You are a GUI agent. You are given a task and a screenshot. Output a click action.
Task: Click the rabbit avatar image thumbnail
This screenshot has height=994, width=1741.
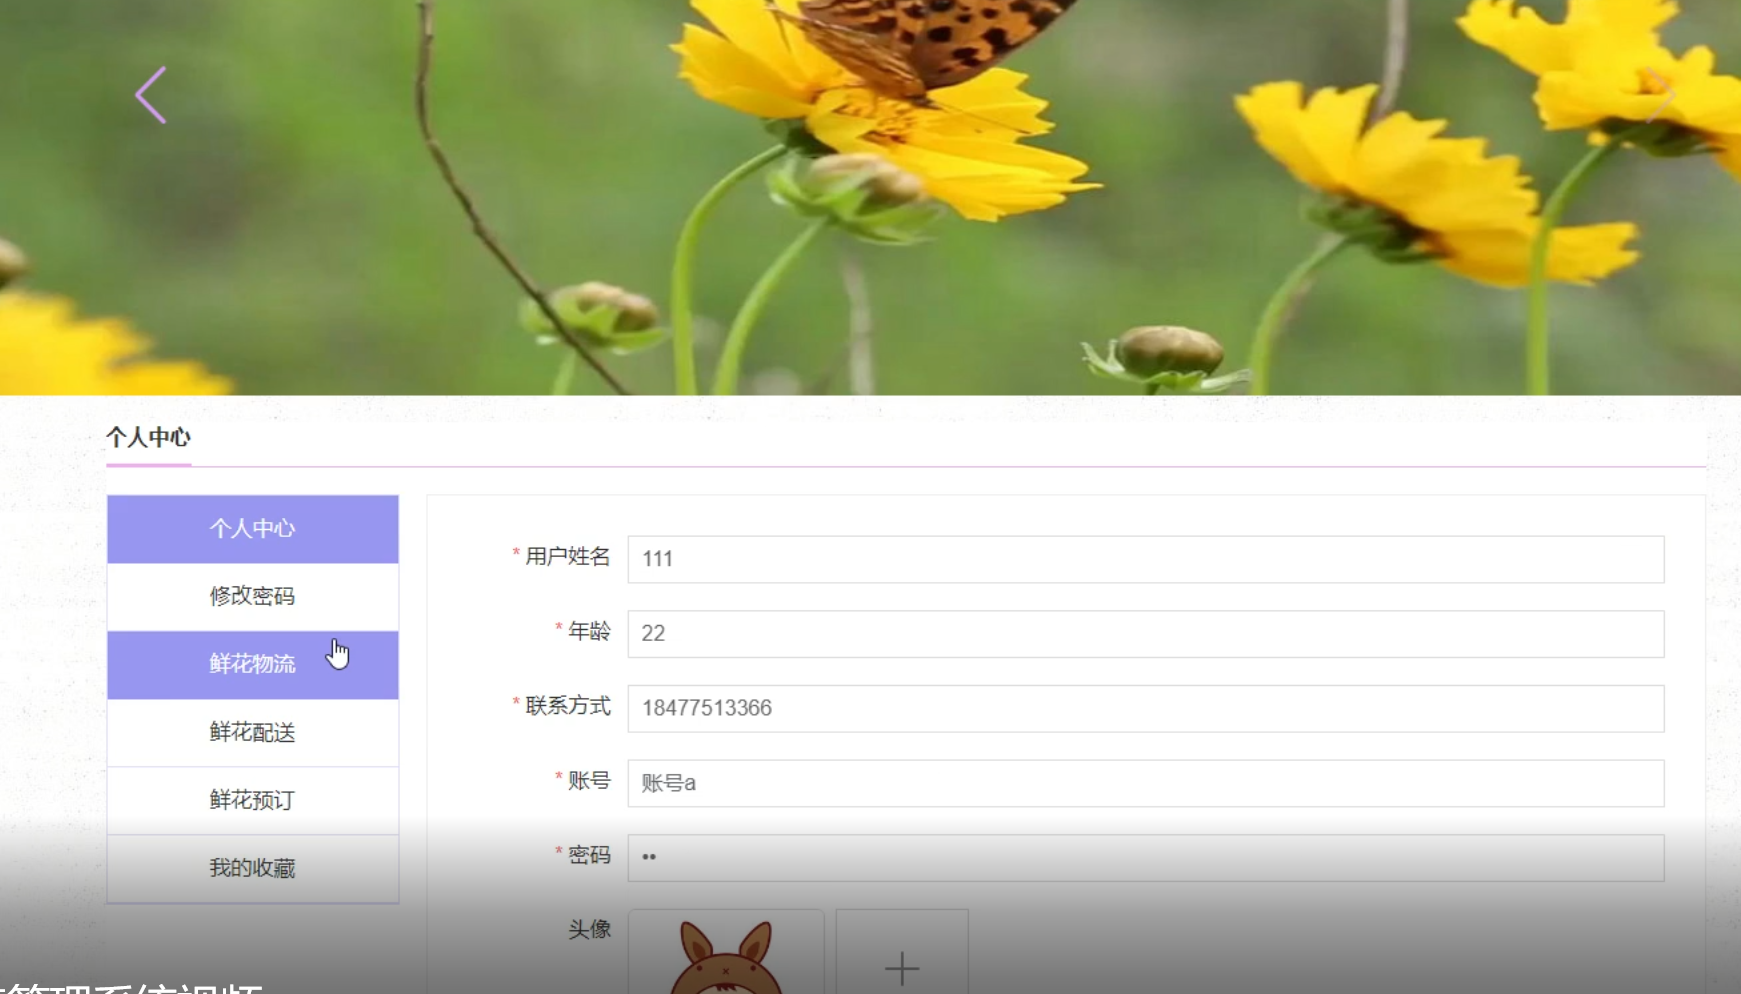(x=726, y=955)
